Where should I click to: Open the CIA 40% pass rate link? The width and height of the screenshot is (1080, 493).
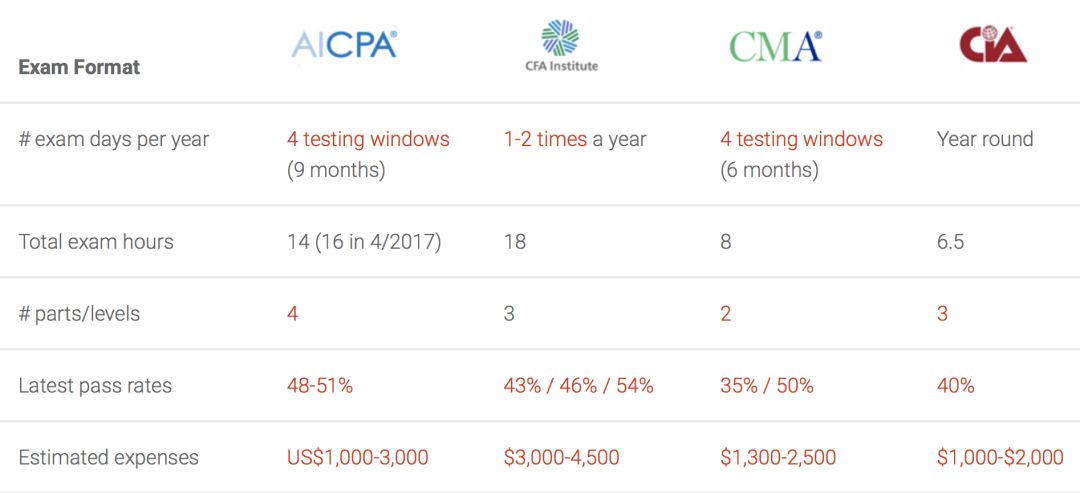tap(955, 386)
